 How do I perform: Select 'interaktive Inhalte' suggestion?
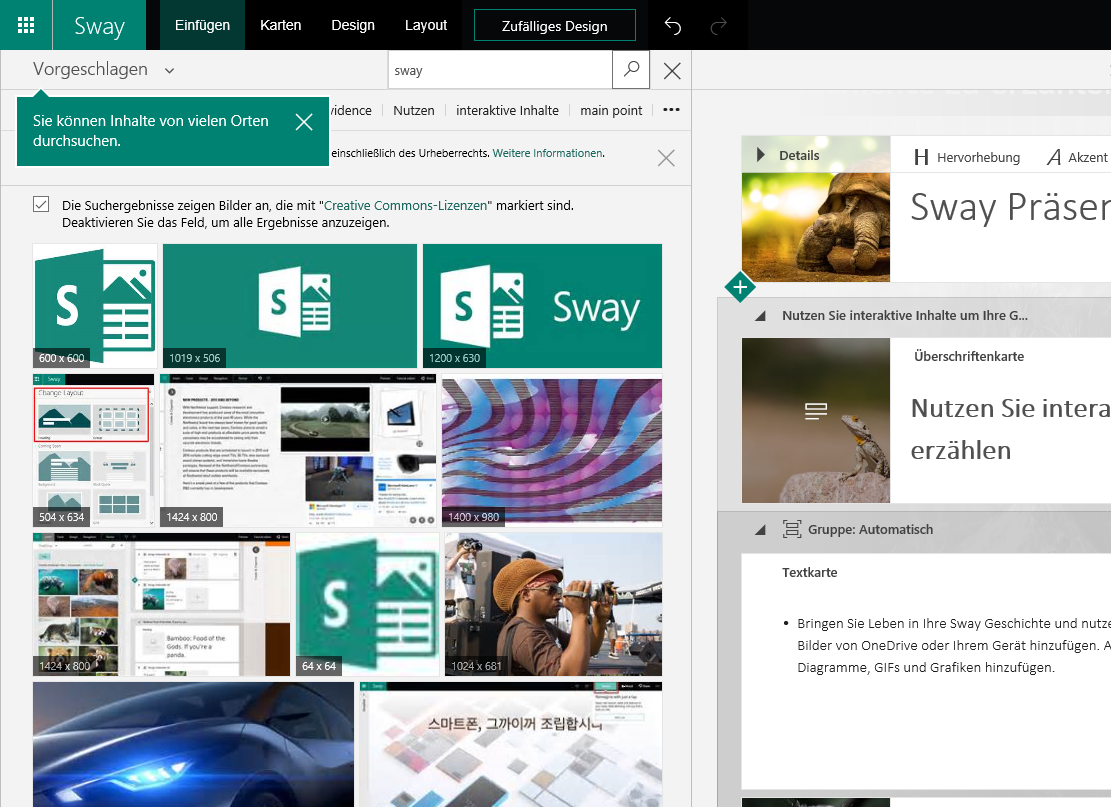[x=507, y=111]
